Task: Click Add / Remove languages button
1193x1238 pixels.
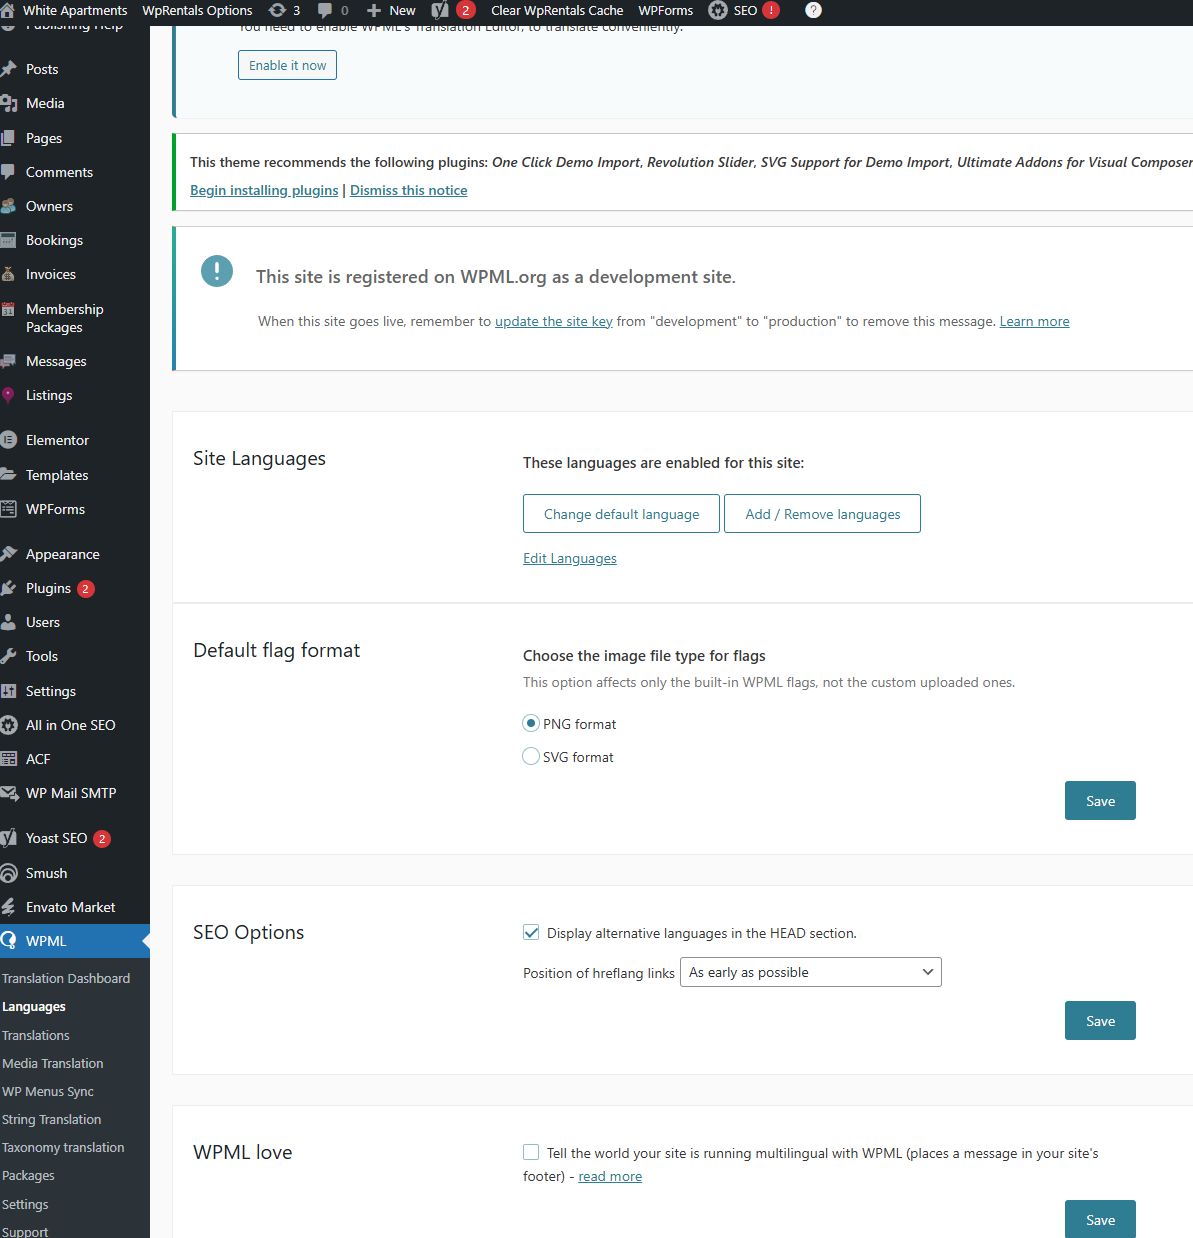Action: click(x=822, y=514)
